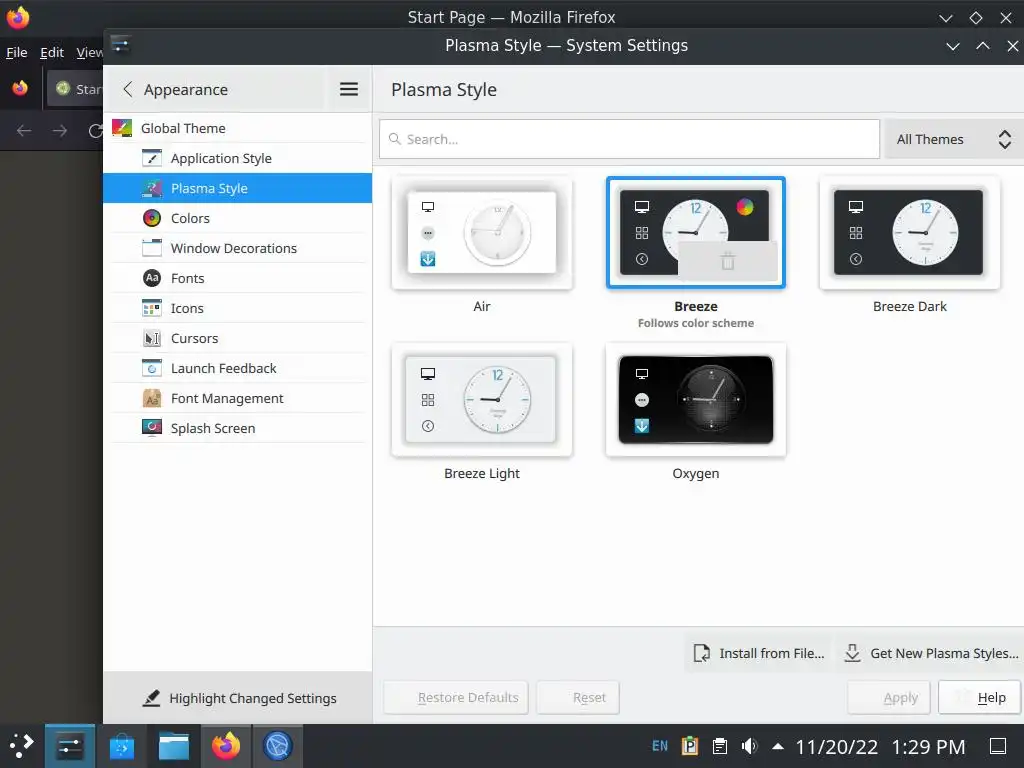Select the Air plasma theme thumbnail

click(x=482, y=232)
